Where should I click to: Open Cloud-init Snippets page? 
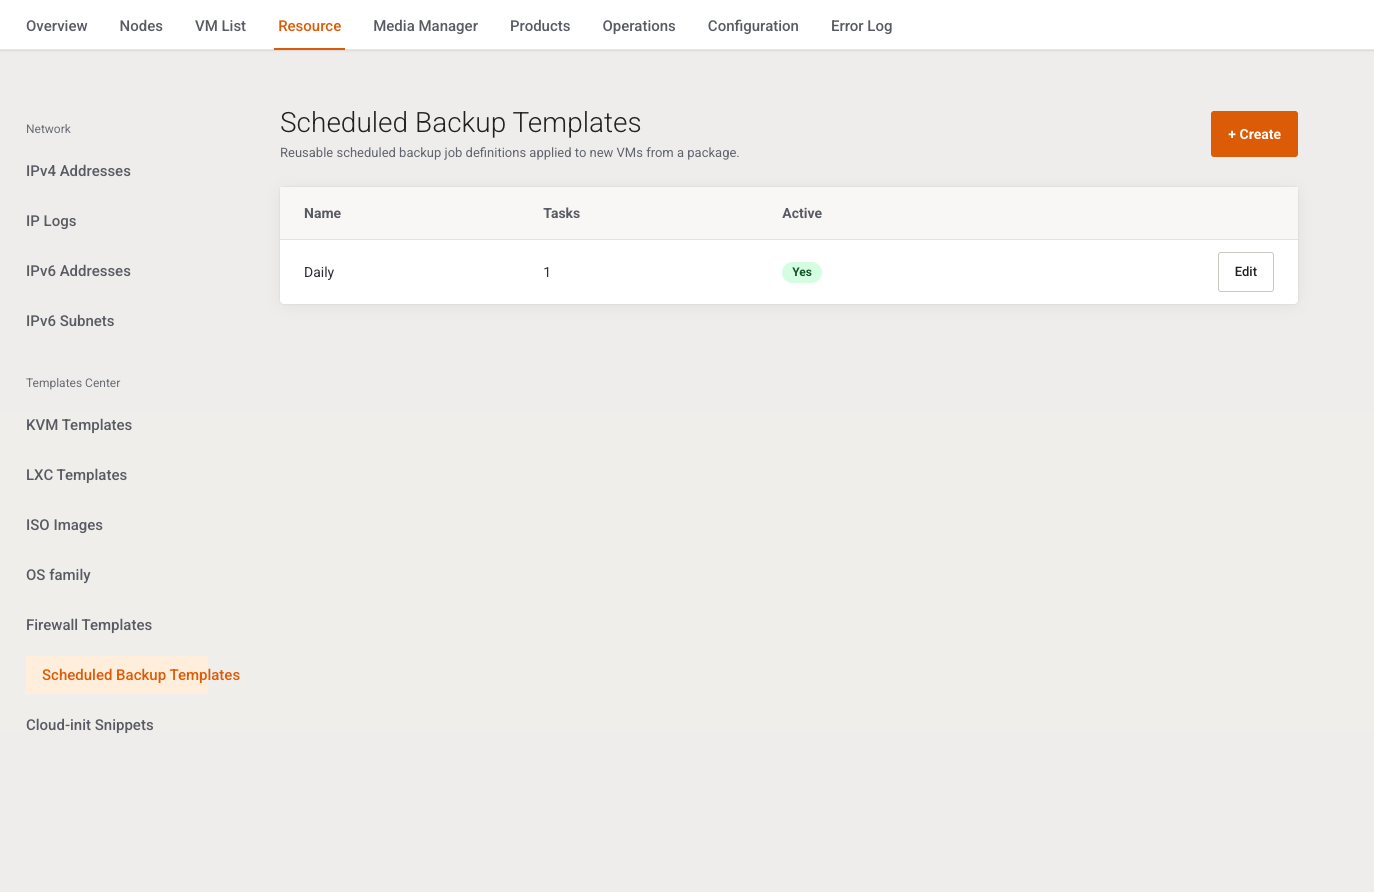[x=90, y=725]
